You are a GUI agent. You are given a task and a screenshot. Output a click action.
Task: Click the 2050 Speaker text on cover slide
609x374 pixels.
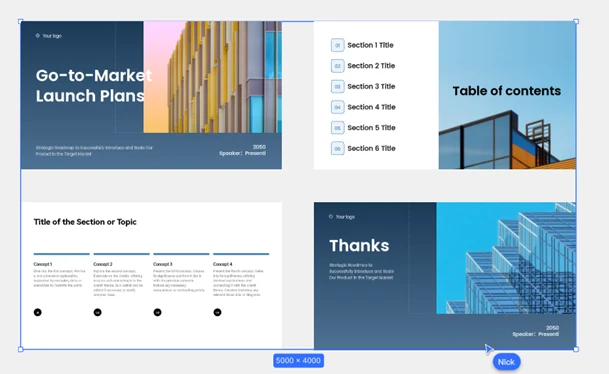[x=242, y=150]
